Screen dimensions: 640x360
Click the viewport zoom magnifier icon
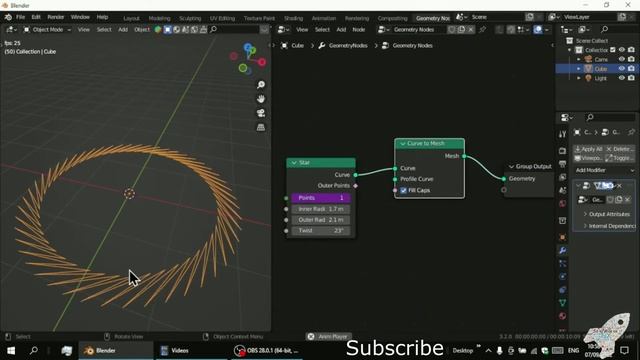coord(261,84)
